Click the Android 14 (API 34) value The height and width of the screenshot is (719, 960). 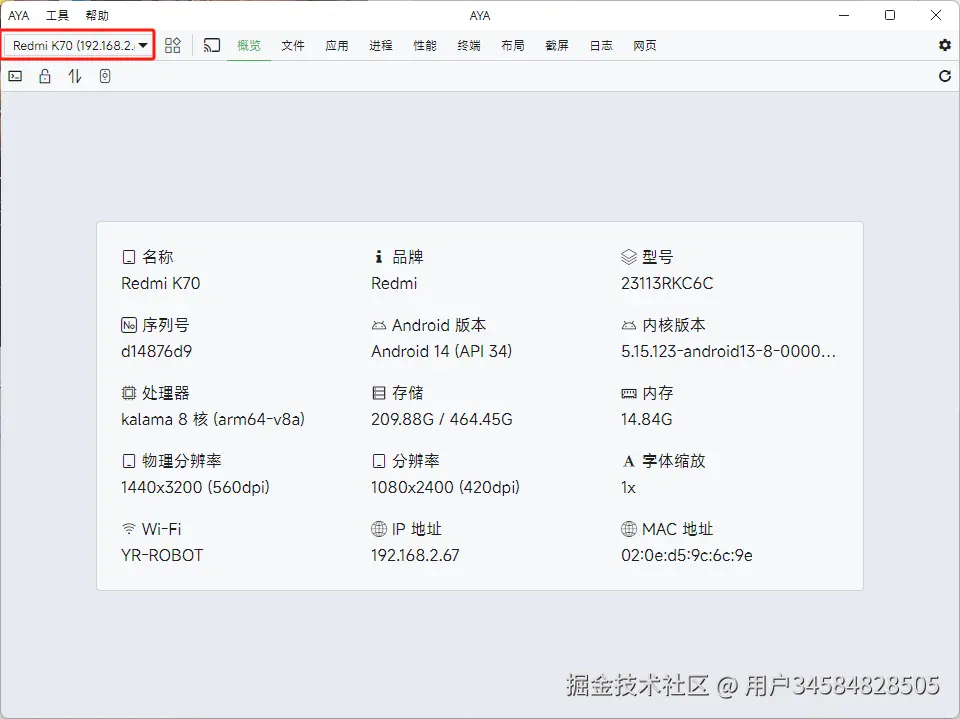coord(441,352)
